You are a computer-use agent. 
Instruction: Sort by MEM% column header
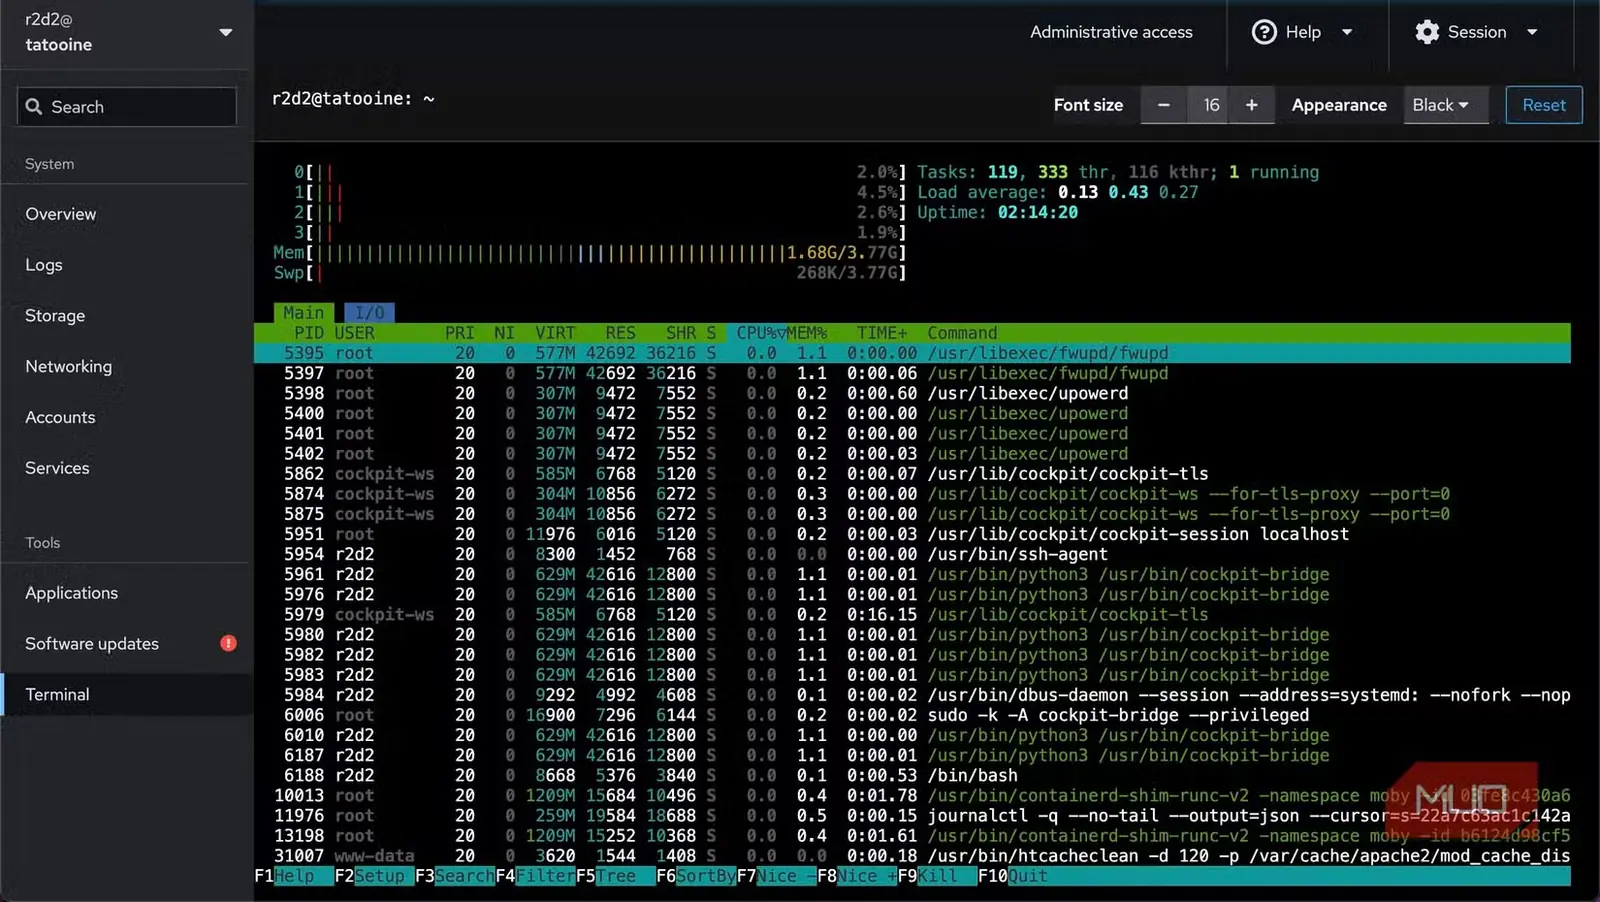click(807, 333)
